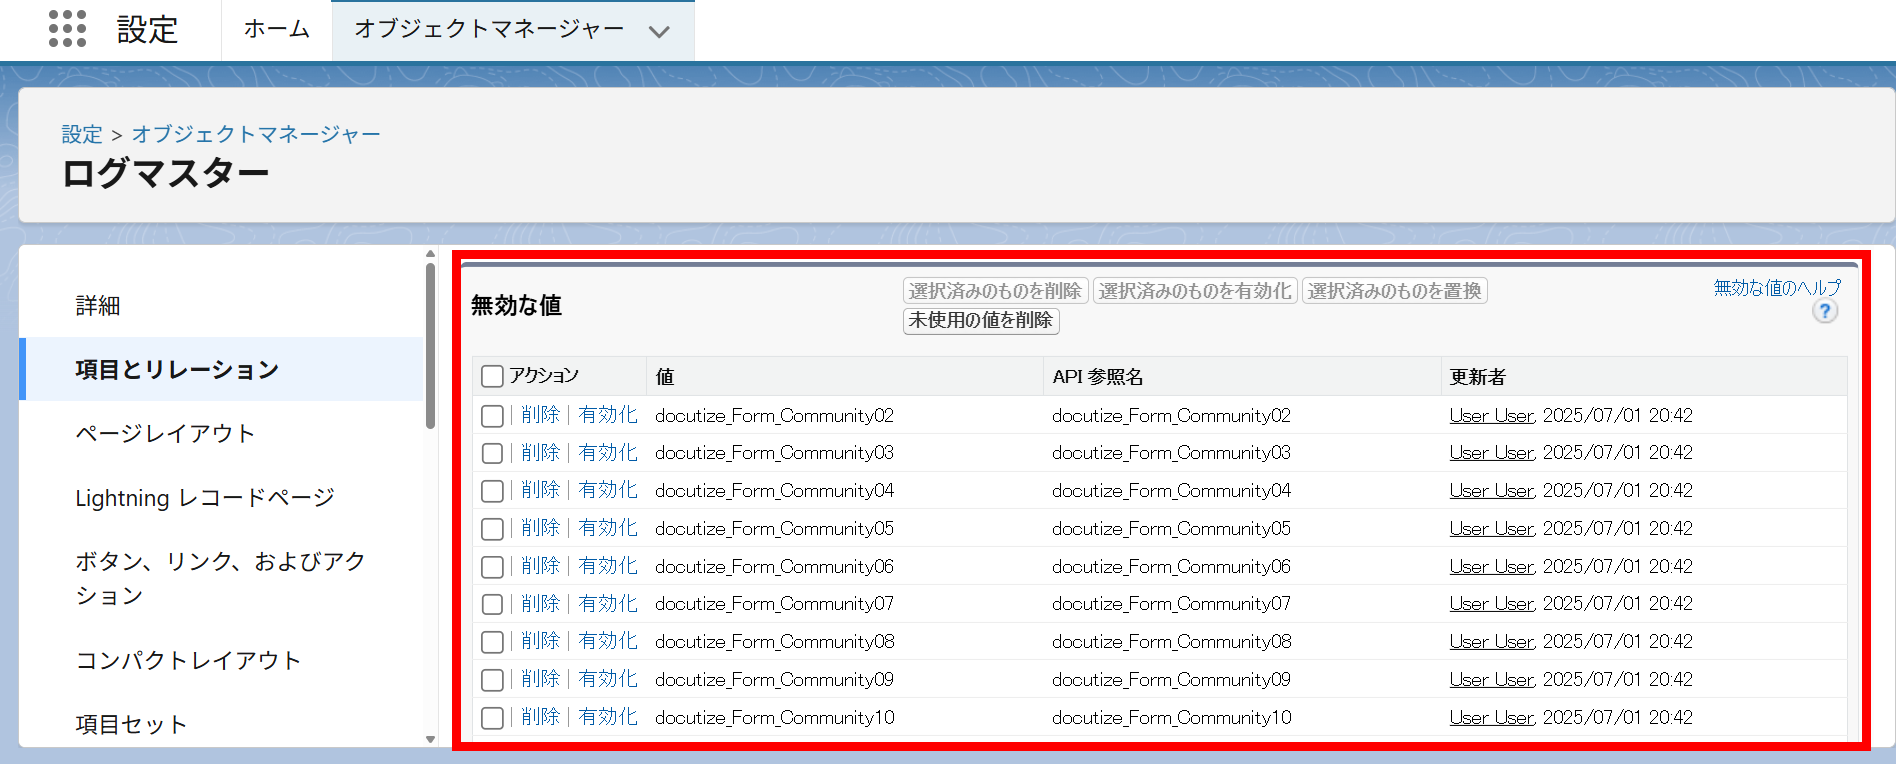Click 有効化 for docutize_Form_Community05
The image size is (1896, 764).
608,528
